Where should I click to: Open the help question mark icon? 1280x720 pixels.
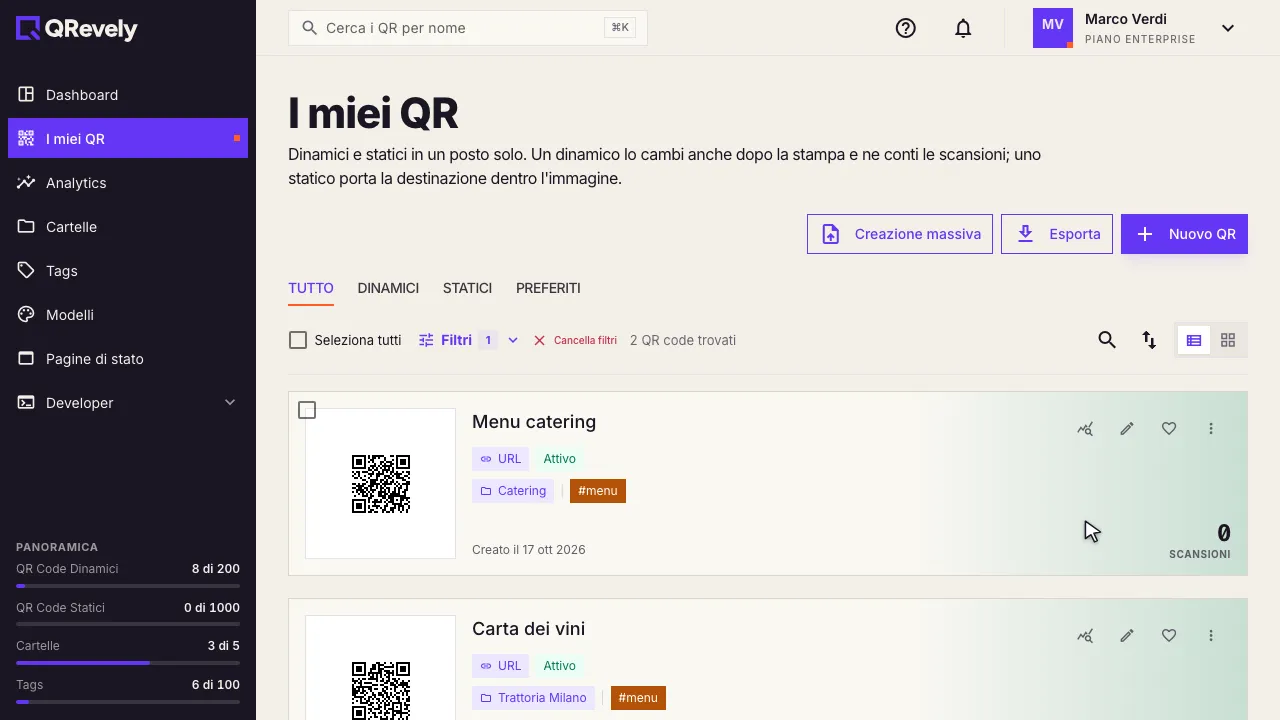pos(906,28)
